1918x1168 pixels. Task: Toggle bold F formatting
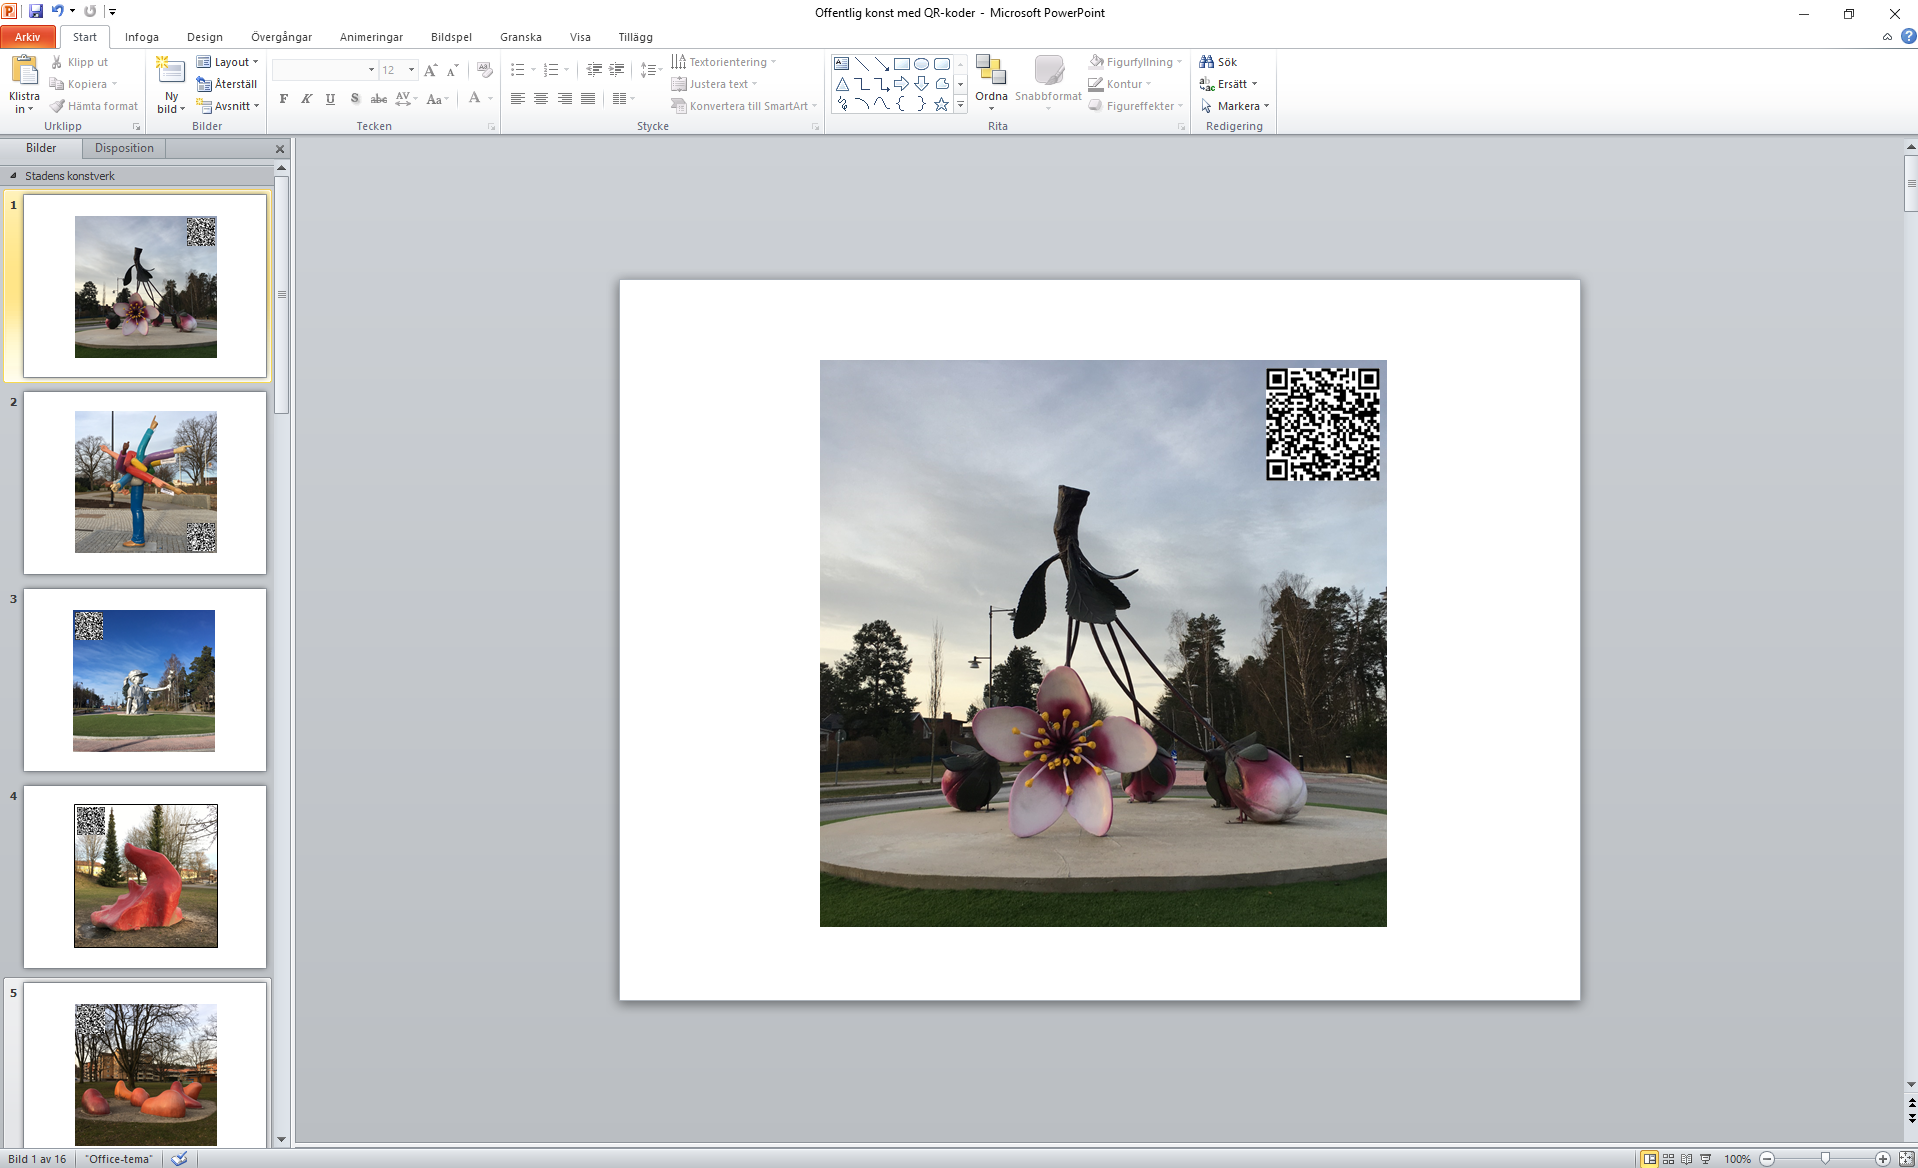pos(284,98)
